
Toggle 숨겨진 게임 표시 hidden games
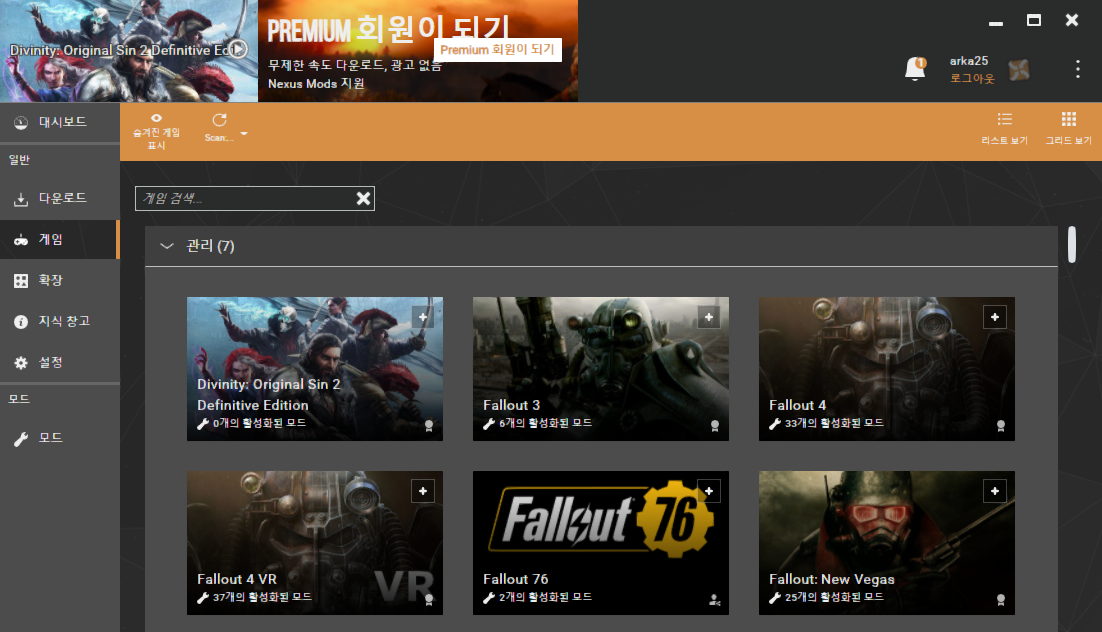pos(156,131)
